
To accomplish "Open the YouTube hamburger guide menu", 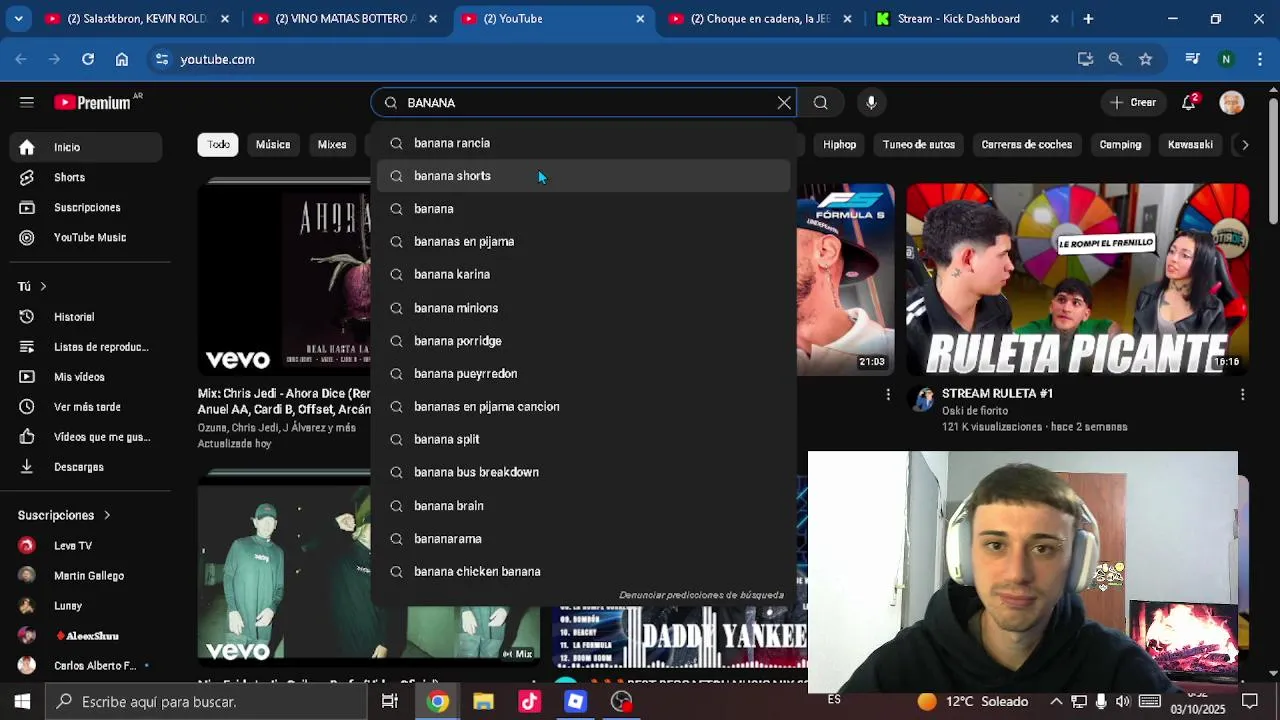I will coord(27,102).
